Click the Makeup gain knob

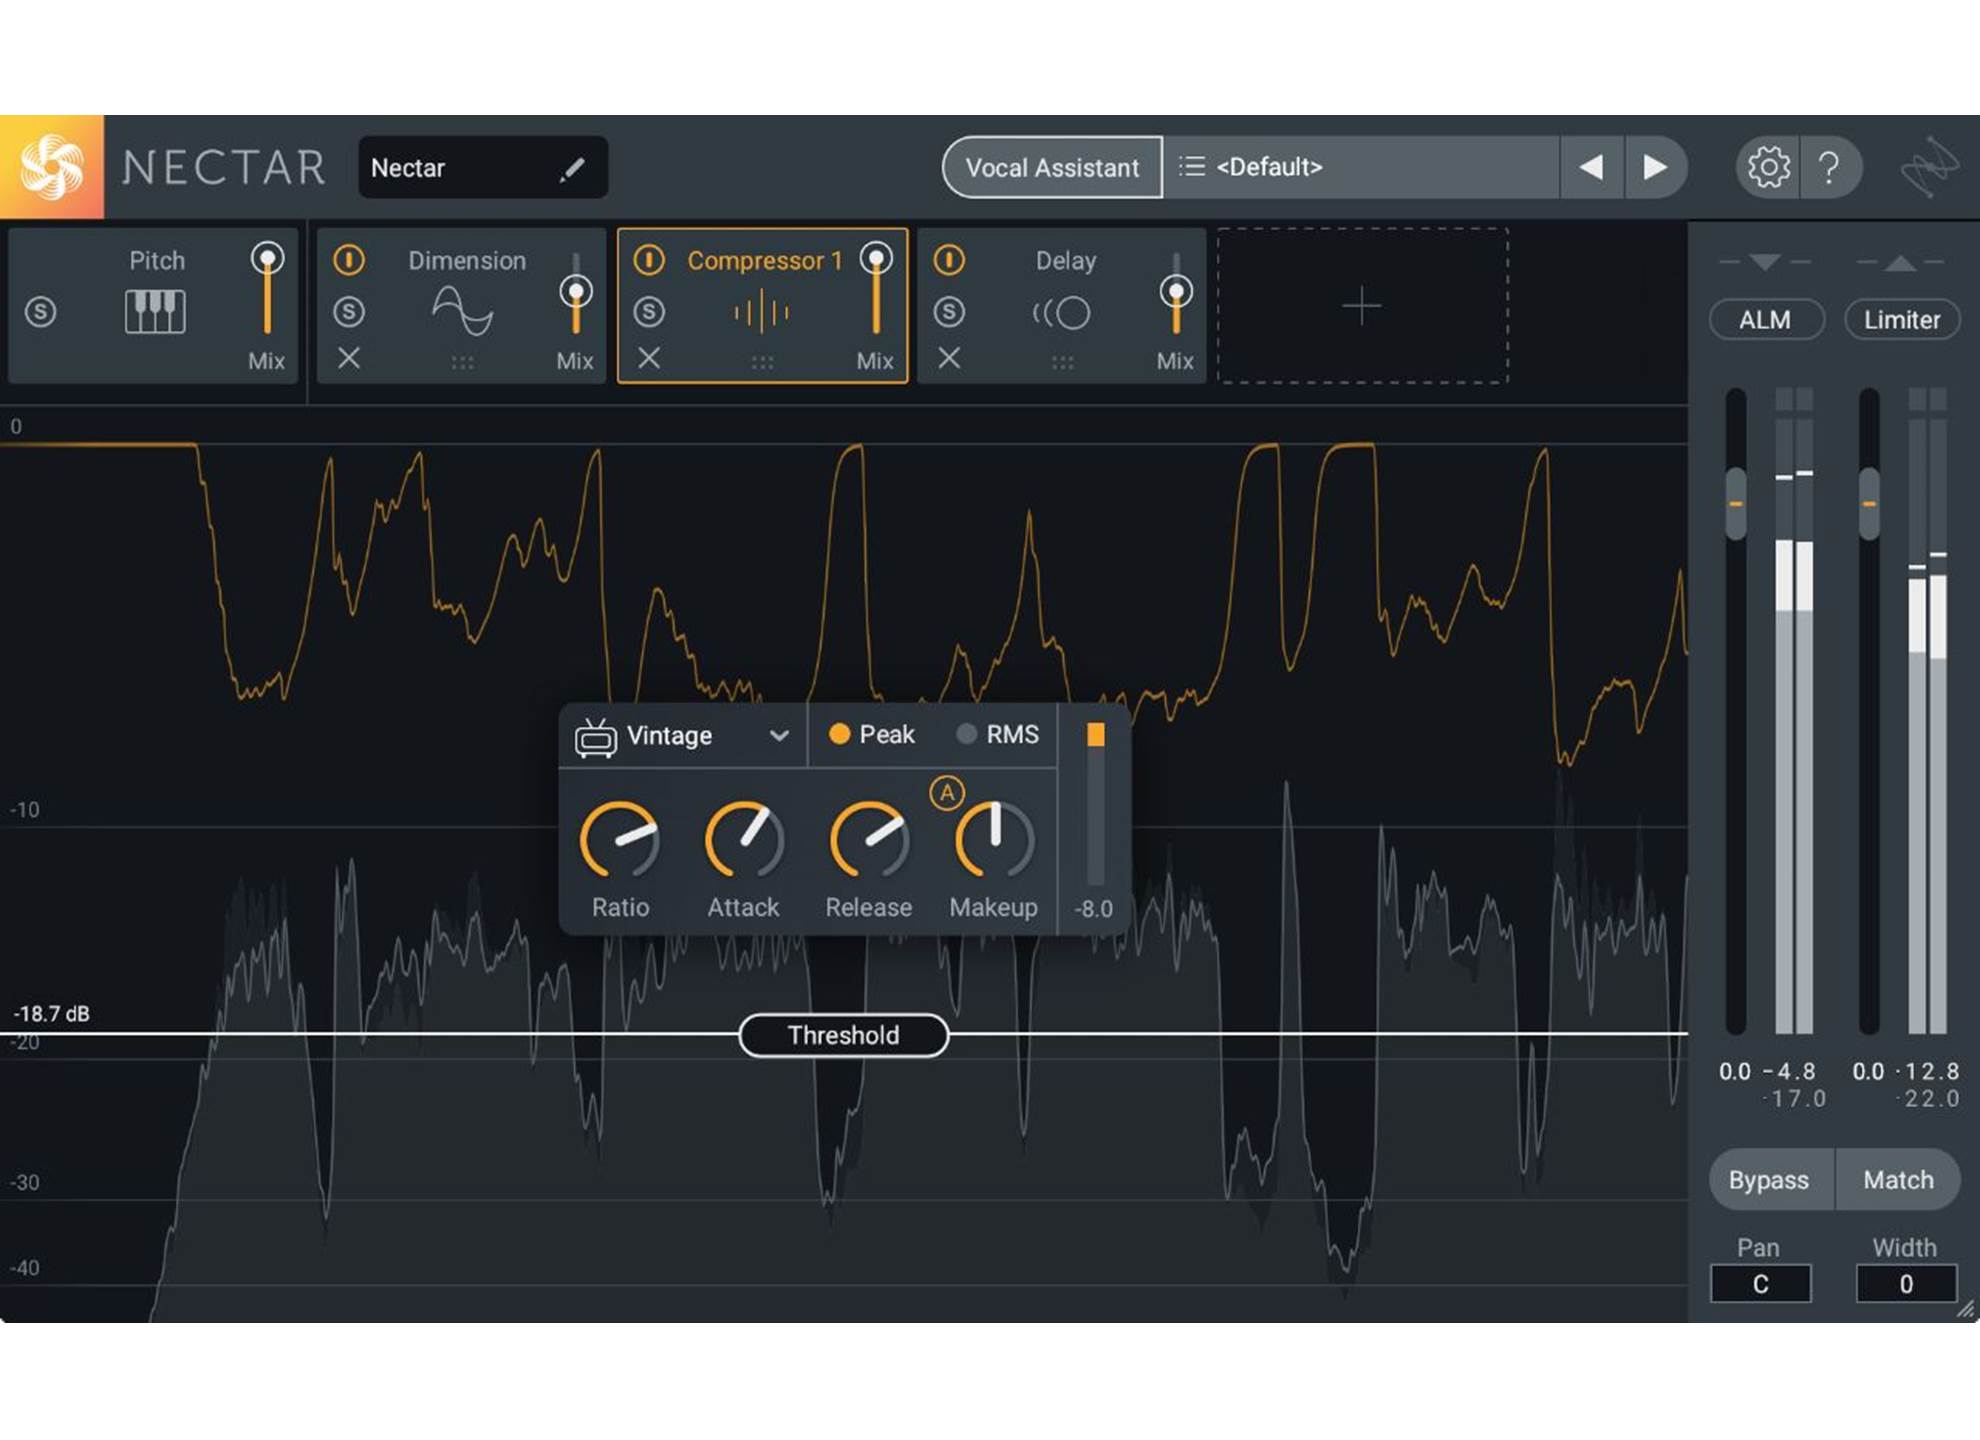point(994,840)
